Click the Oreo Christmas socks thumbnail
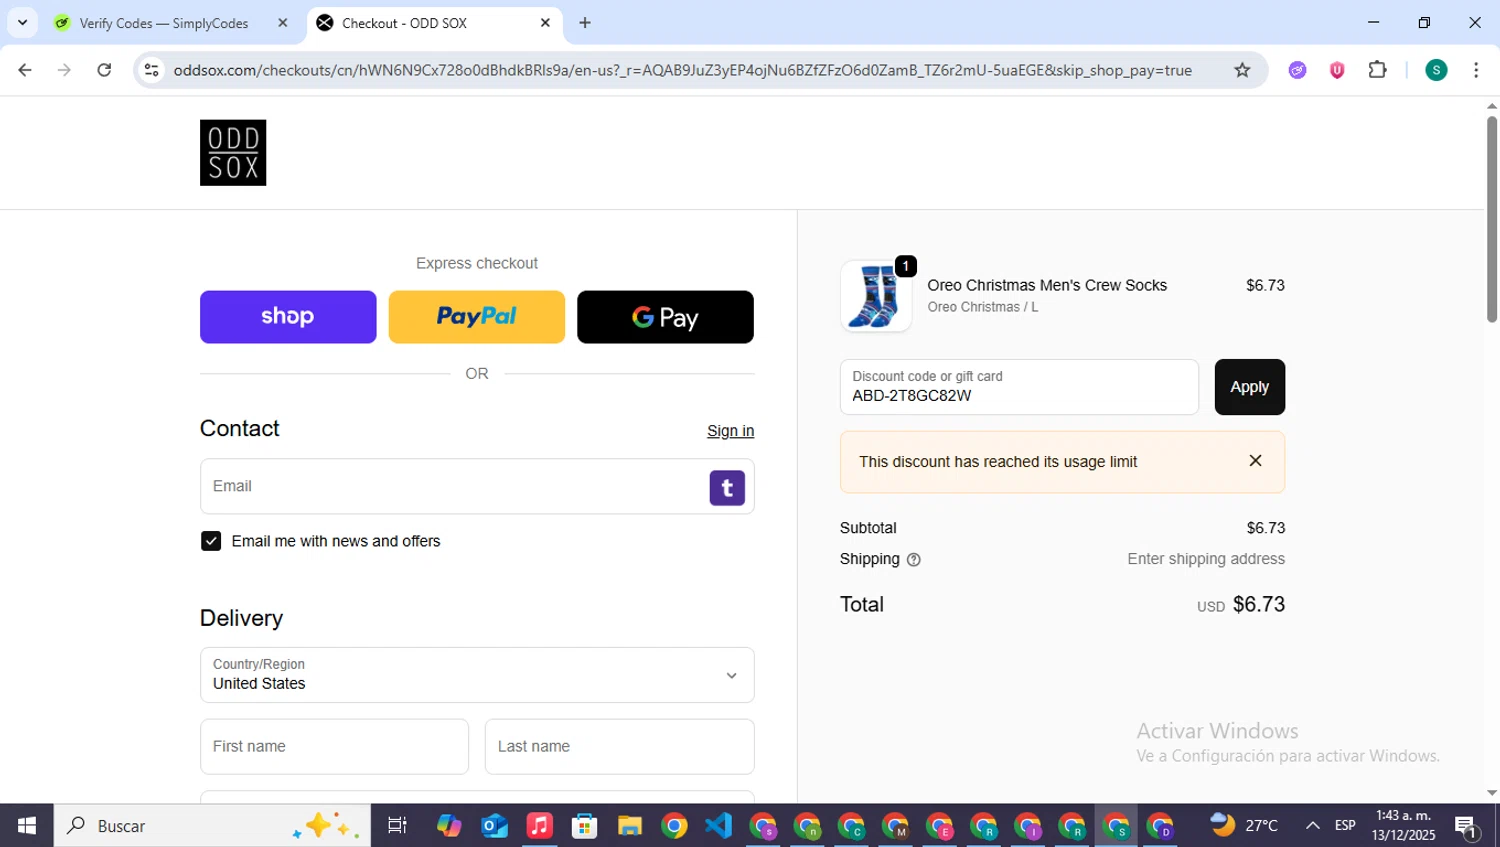 point(876,296)
